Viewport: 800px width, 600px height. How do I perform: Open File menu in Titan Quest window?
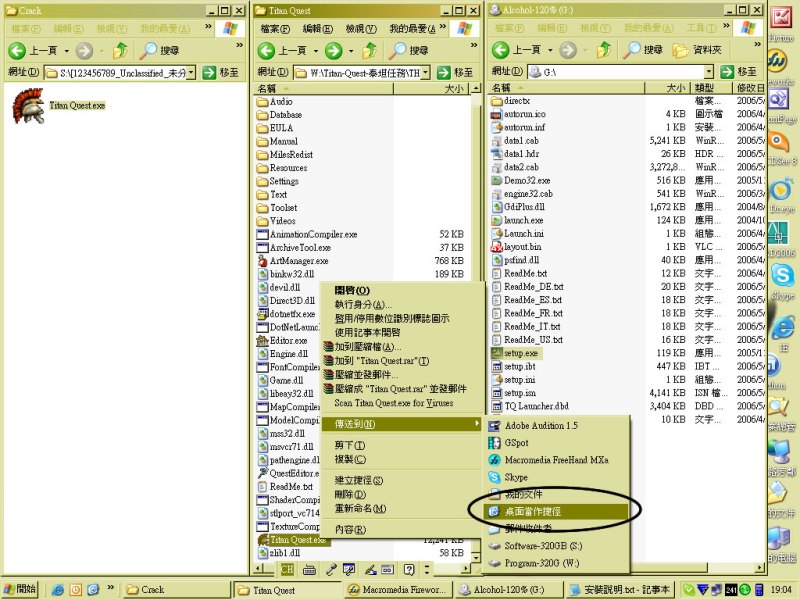[x=275, y=29]
